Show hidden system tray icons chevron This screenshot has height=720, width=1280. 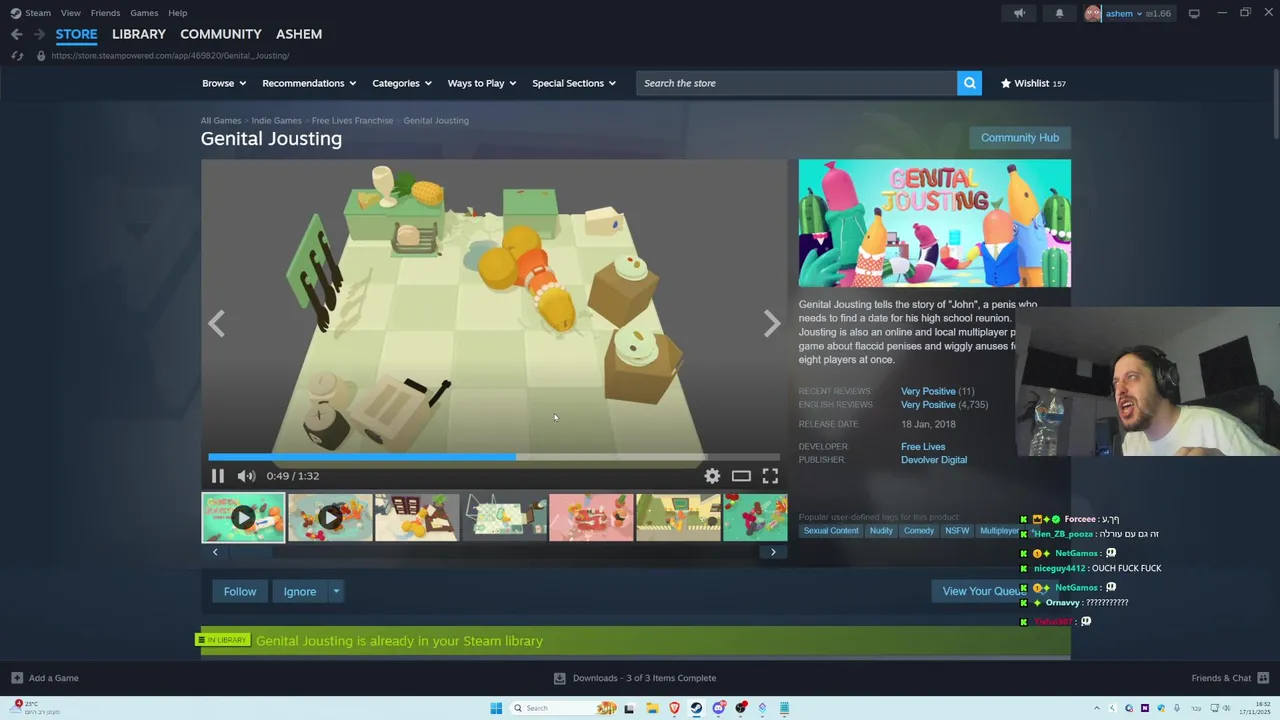point(1096,708)
